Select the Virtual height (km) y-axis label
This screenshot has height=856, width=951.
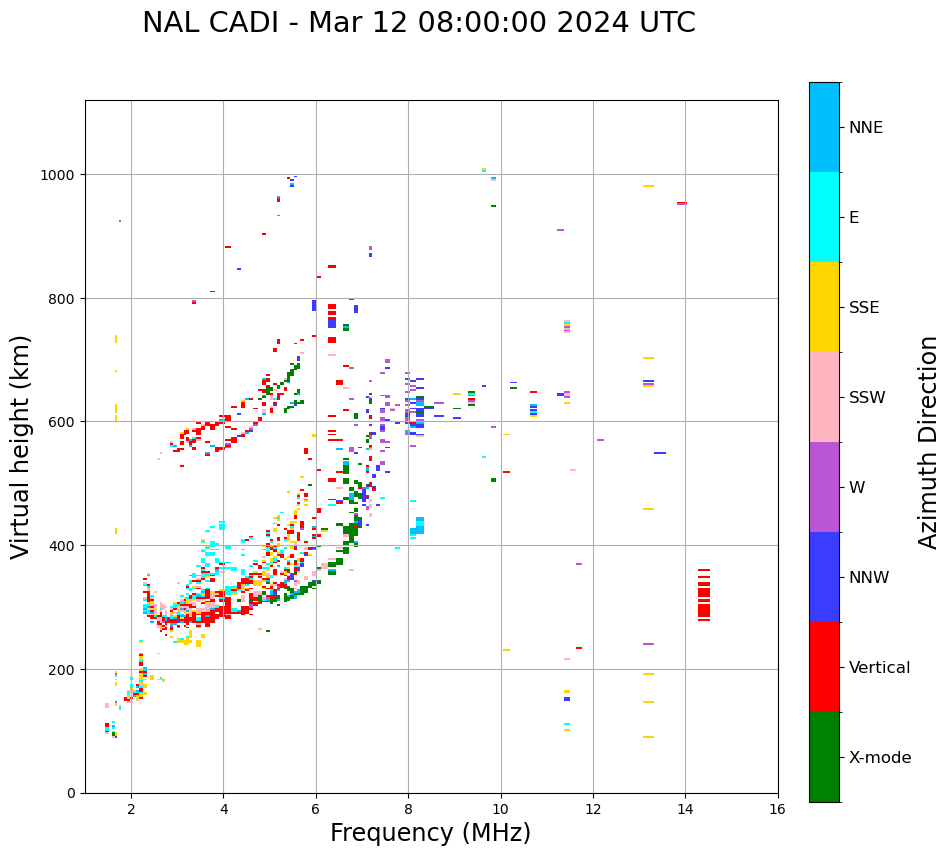(x=21, y=446)
